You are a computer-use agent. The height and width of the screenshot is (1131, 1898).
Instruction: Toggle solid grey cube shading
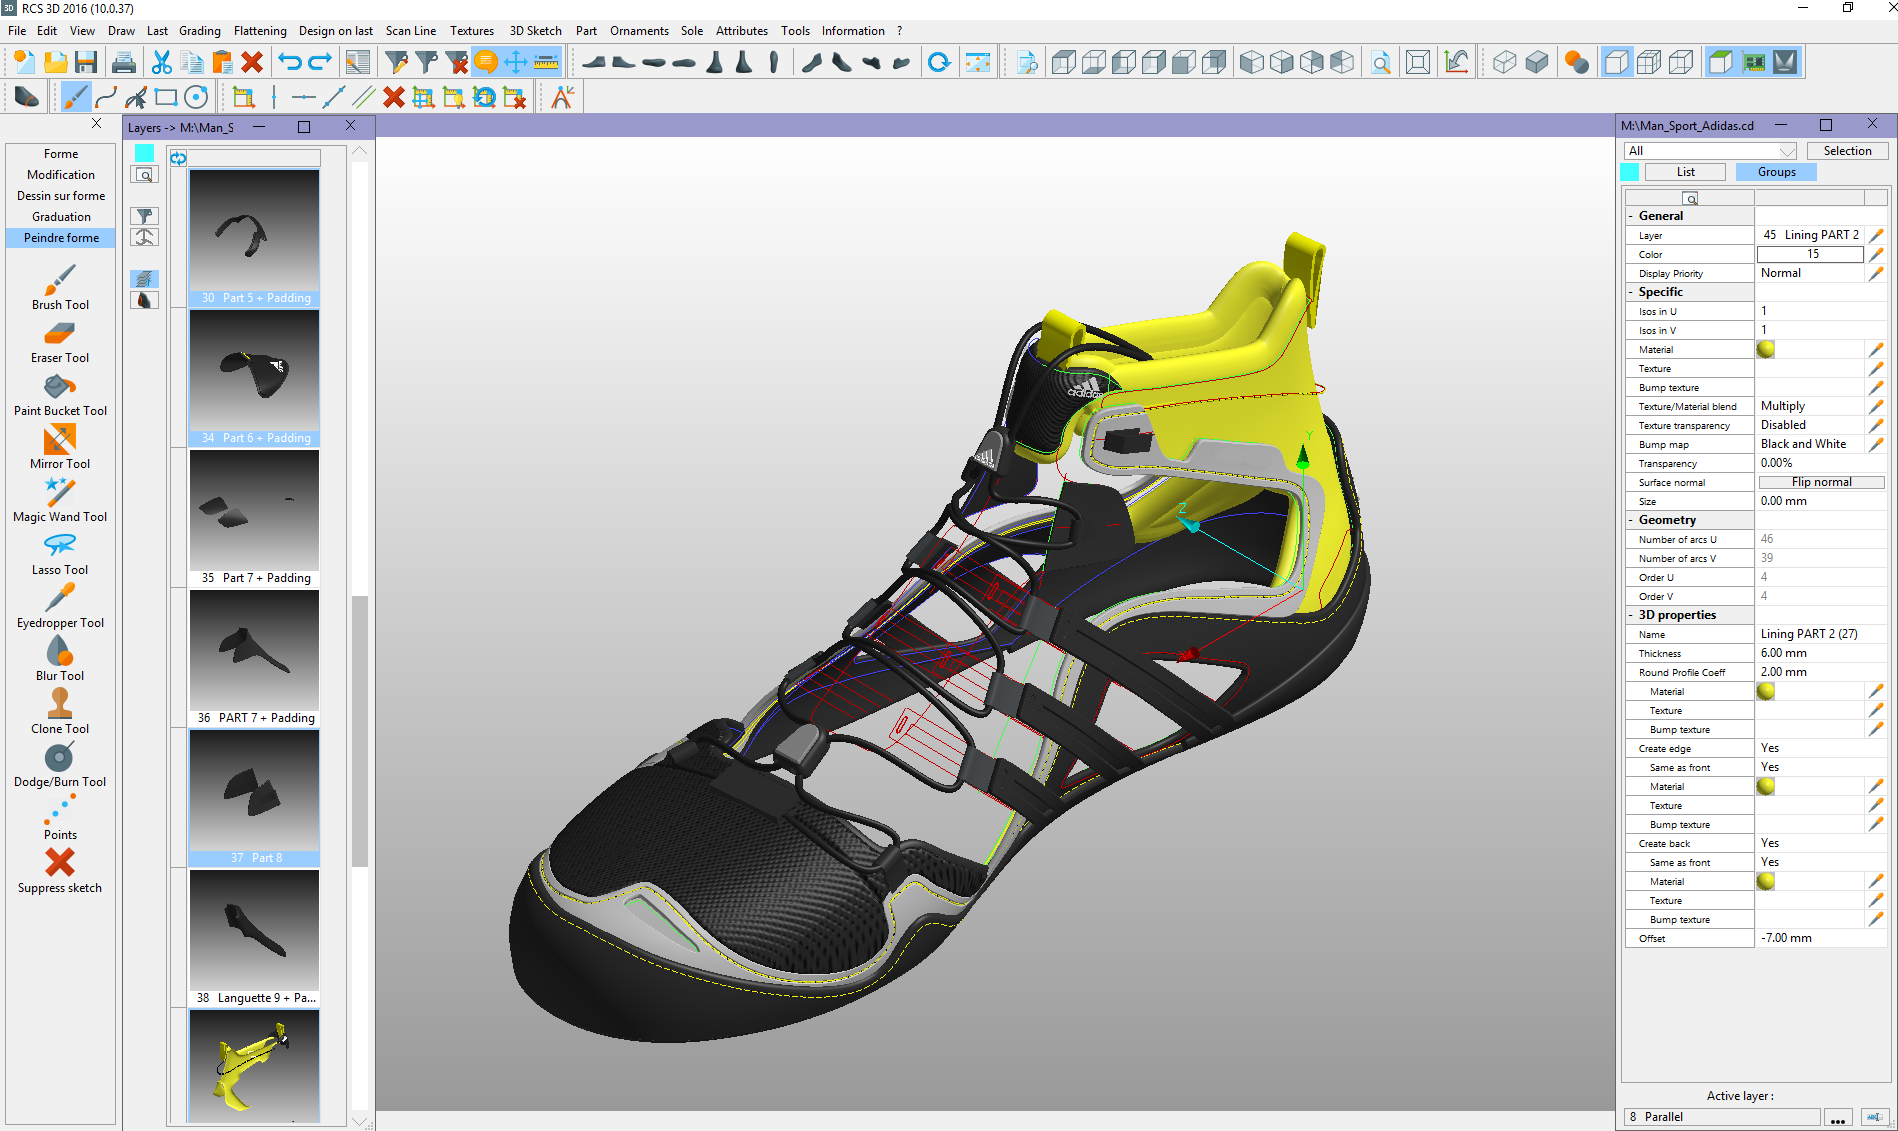[x=1536, y=62]
